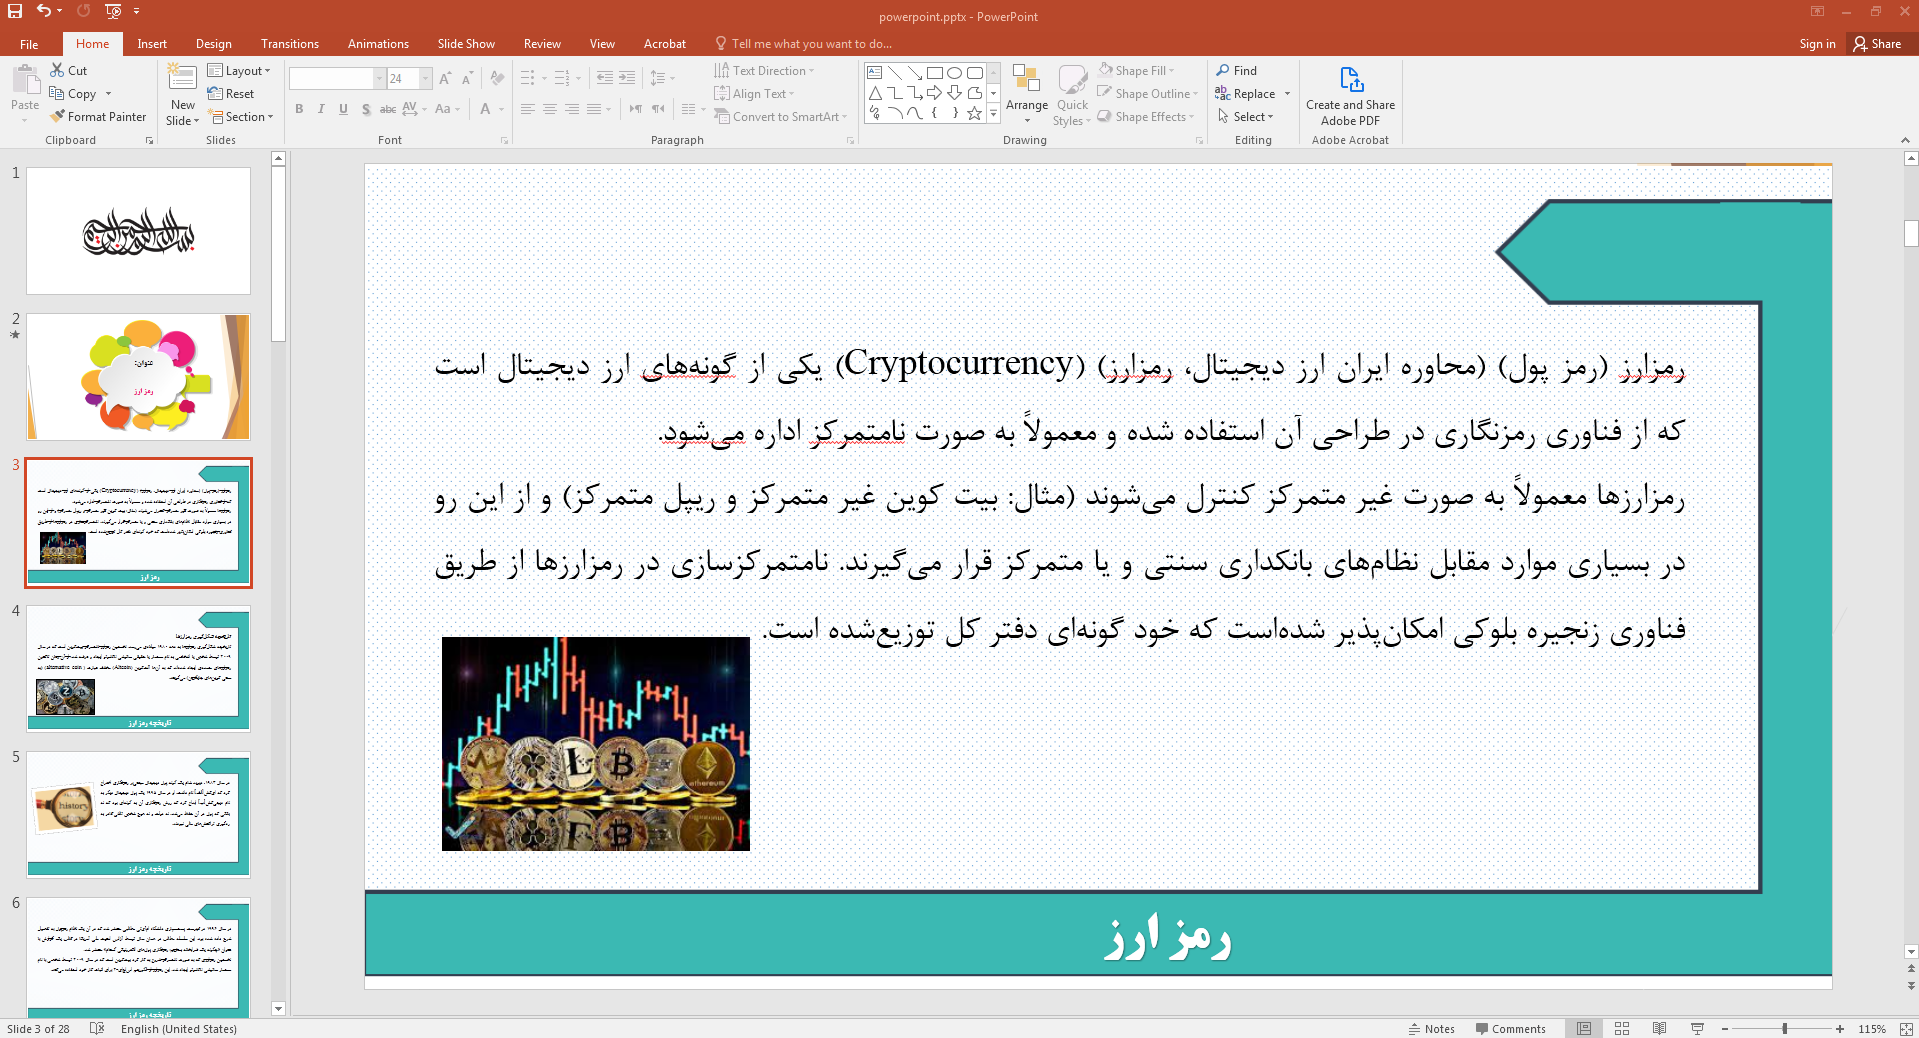Click the Quick Styles icon
Viewport: 1919px width, 1038px height.
[1072, 80]
